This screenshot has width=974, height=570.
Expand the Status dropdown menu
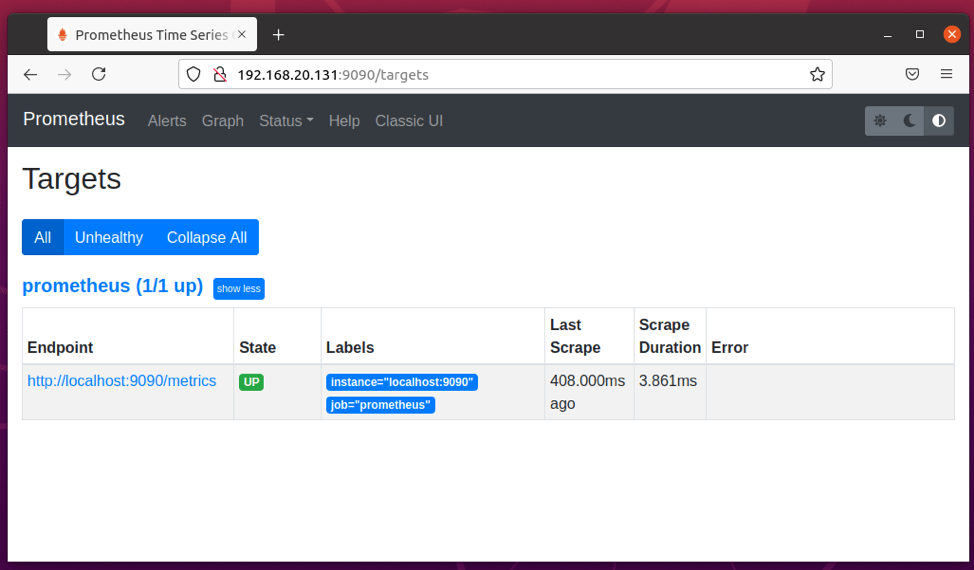[x=286, y=121]
